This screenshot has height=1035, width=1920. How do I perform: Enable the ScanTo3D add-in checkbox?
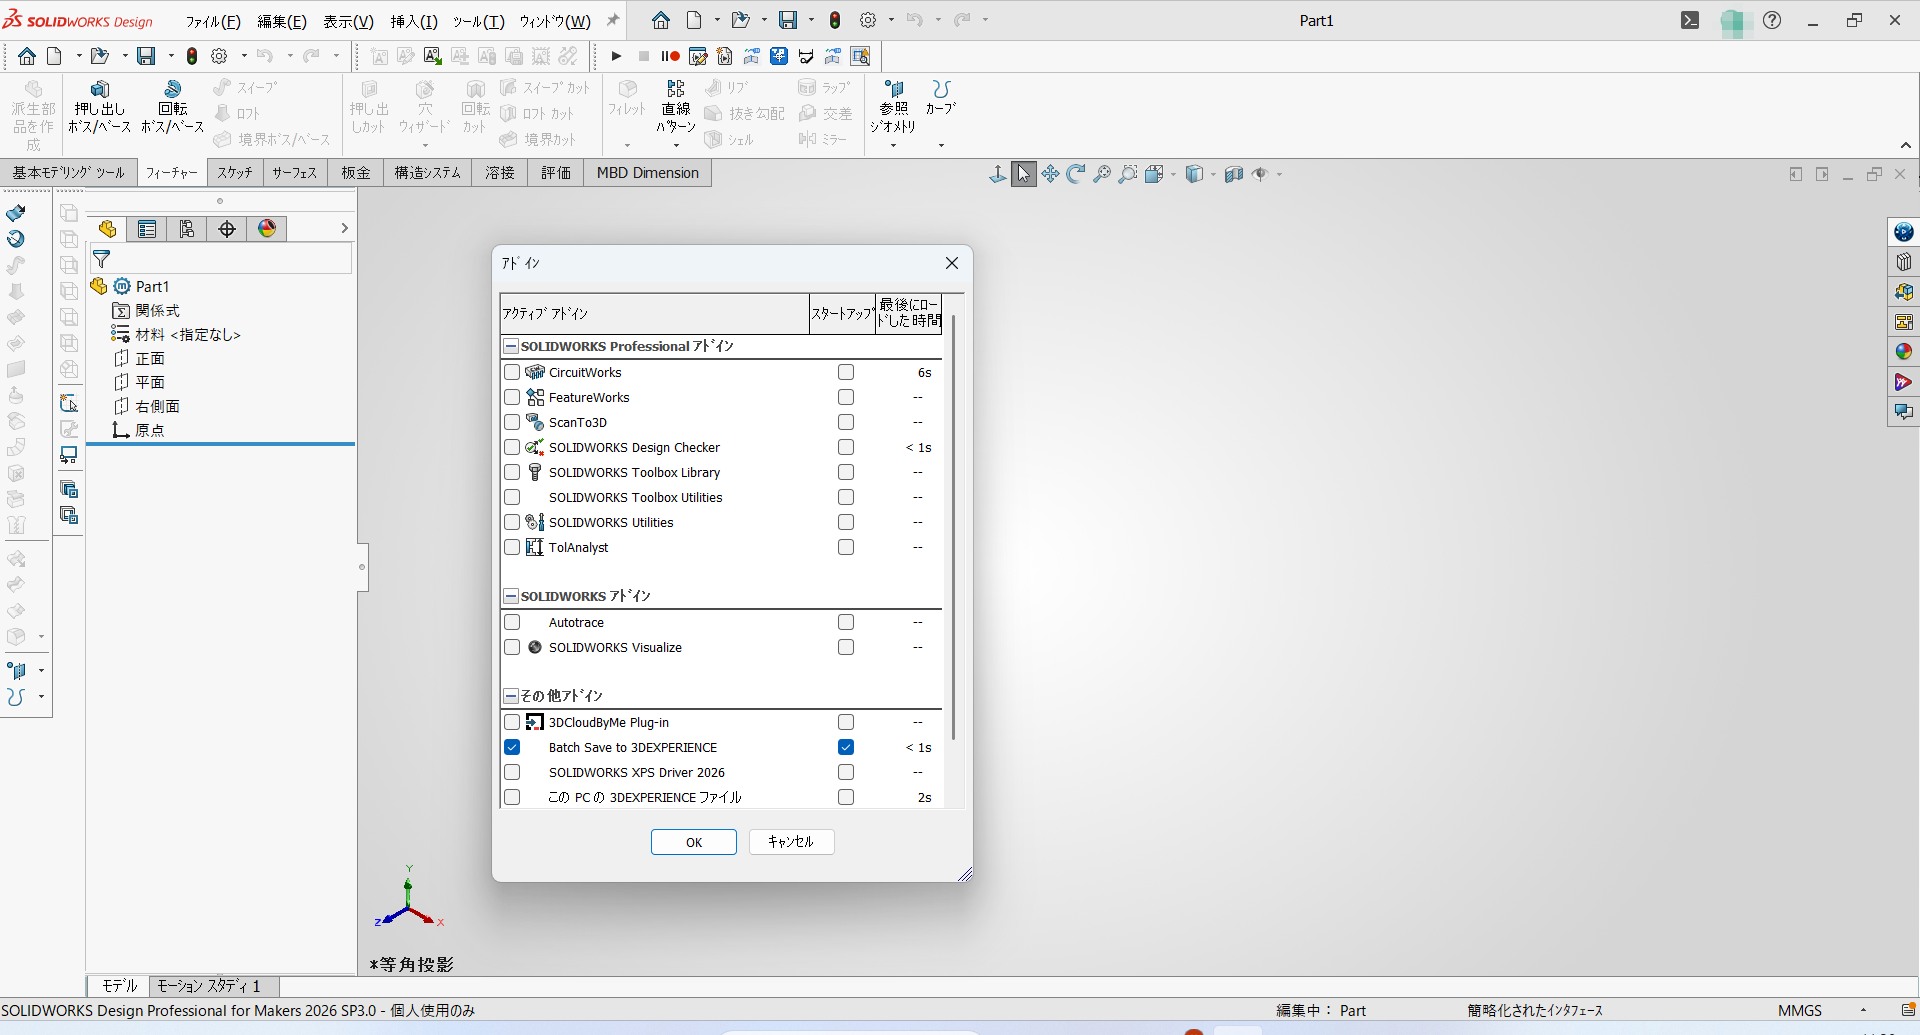click(512, 422)
